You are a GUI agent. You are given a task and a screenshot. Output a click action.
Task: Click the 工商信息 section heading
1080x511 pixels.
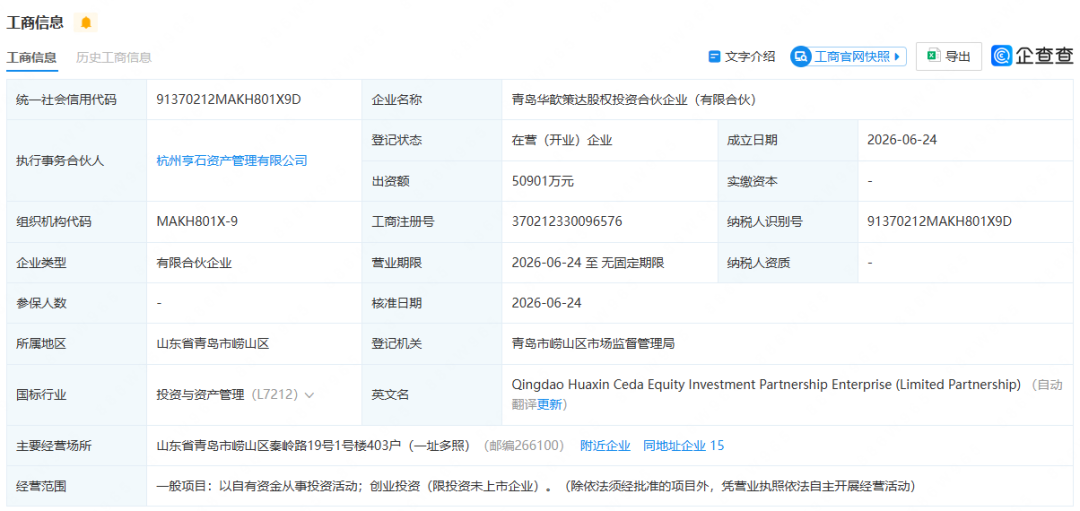(x=35, y=23)
